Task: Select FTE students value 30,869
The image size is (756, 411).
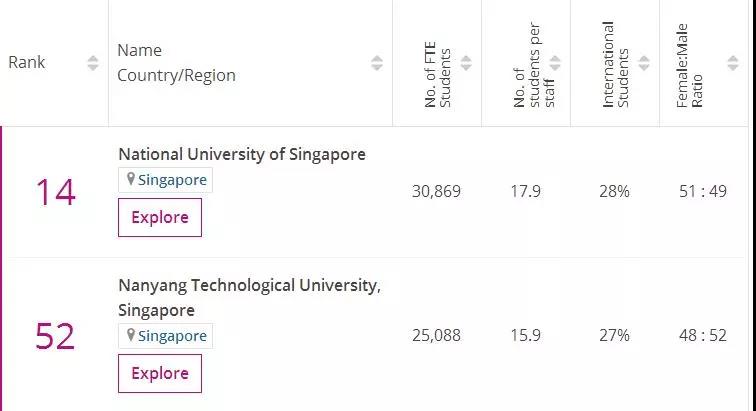Action: coord(436,191)
